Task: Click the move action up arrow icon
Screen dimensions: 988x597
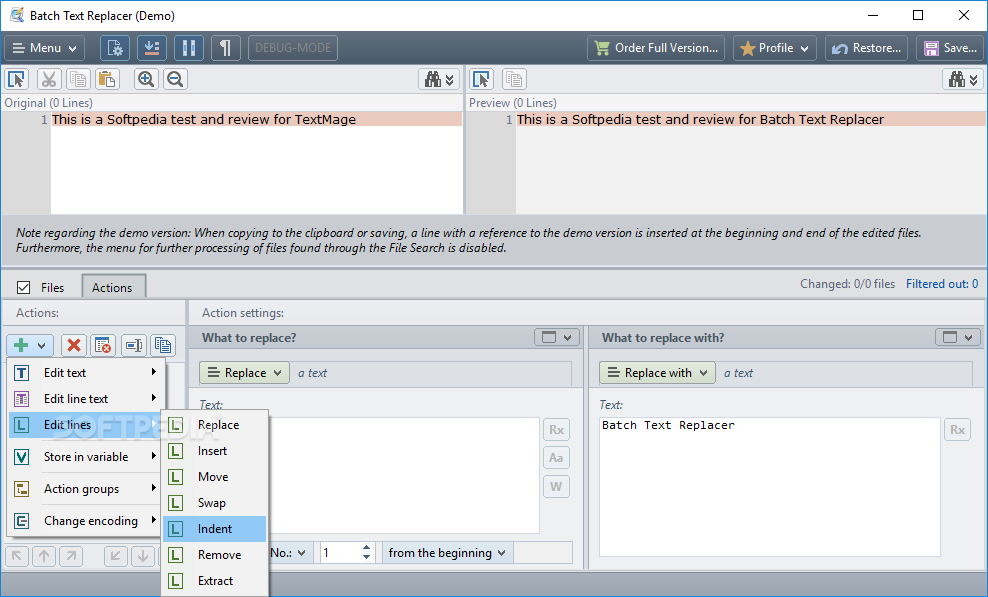Action: pyautogui.click(x=44, y=556)
